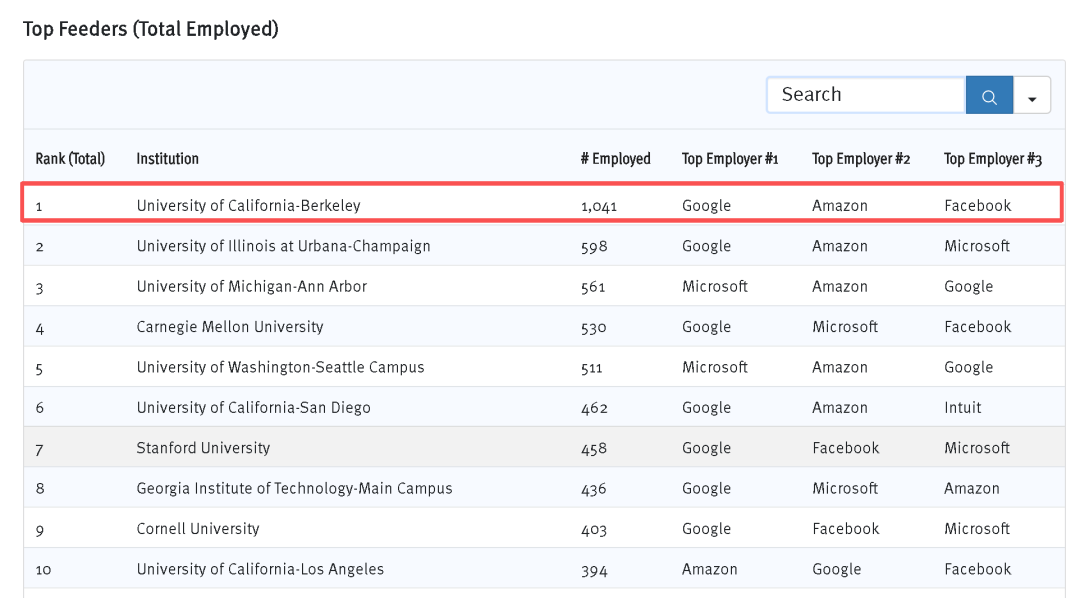Click rank number 10 cell

point(43,570)
